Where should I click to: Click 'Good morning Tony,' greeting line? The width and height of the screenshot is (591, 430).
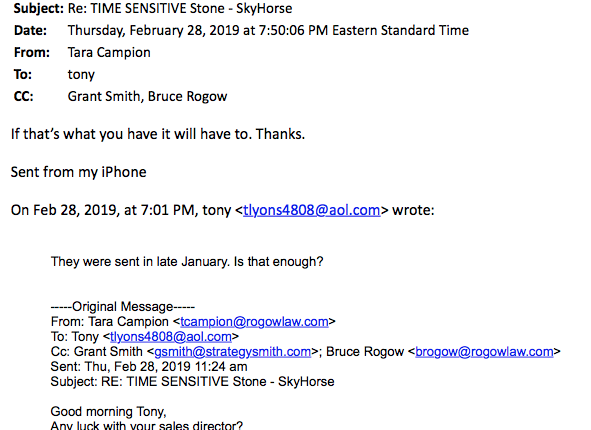(x=108, y=412)
